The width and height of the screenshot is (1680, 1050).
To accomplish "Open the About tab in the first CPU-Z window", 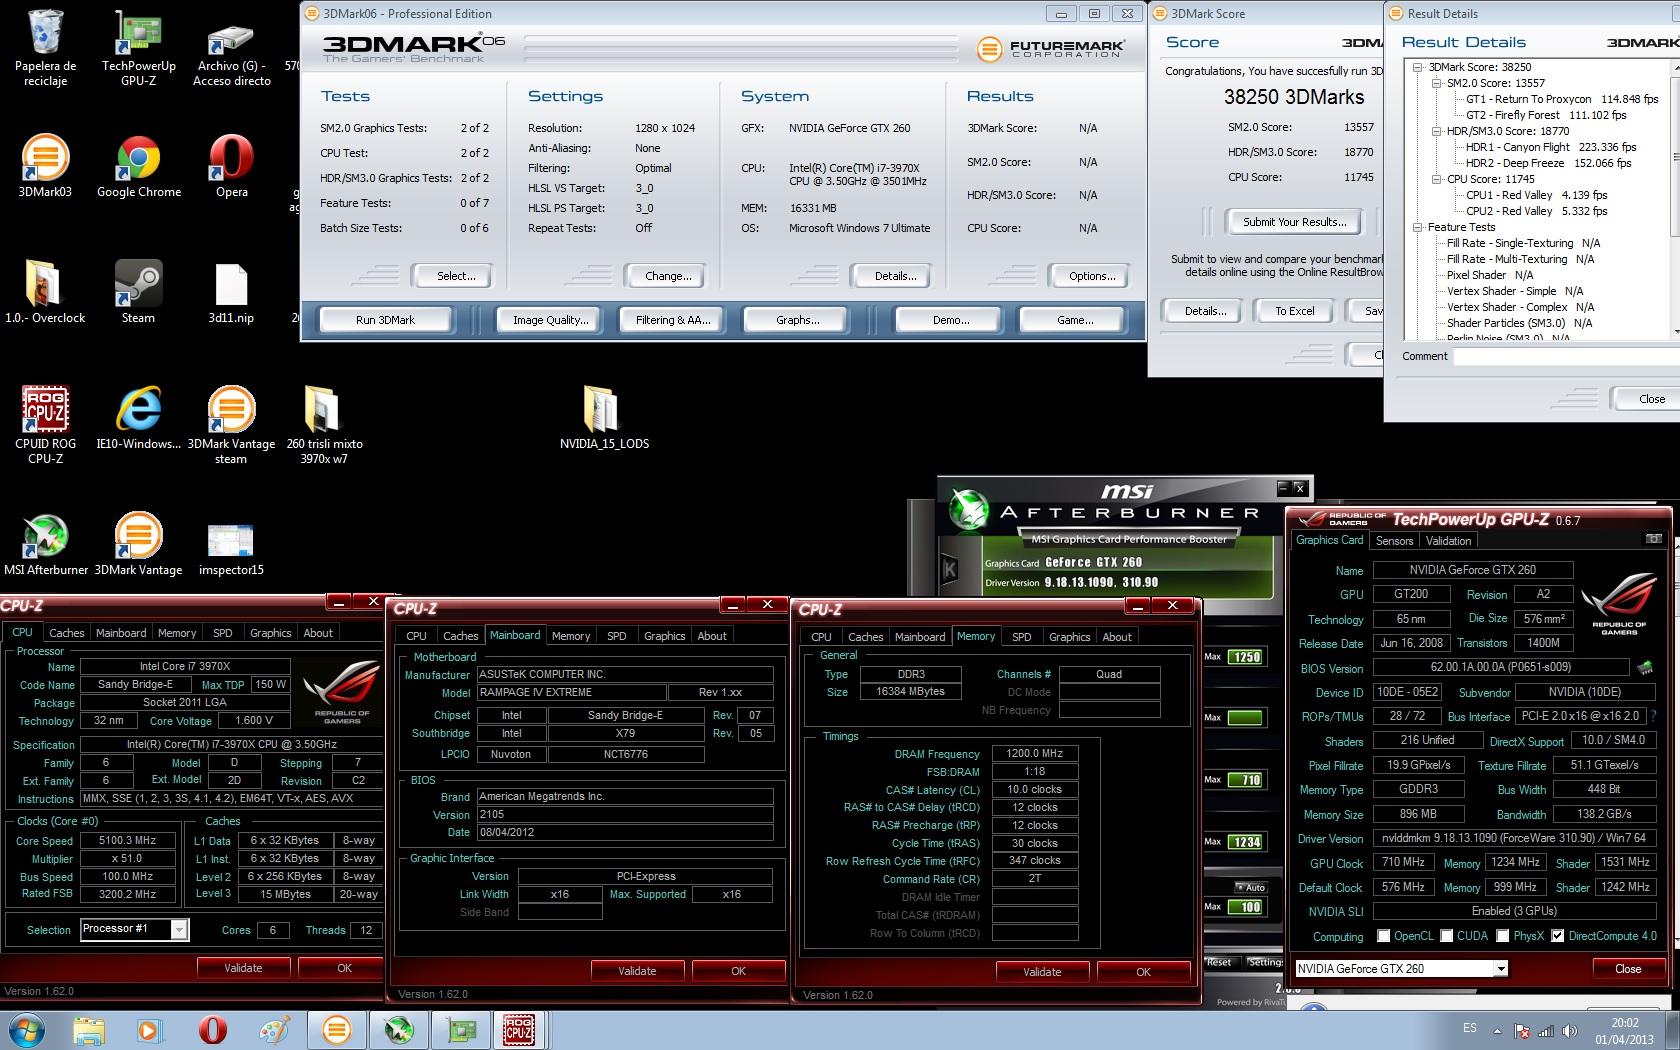I will pos(318,633).
